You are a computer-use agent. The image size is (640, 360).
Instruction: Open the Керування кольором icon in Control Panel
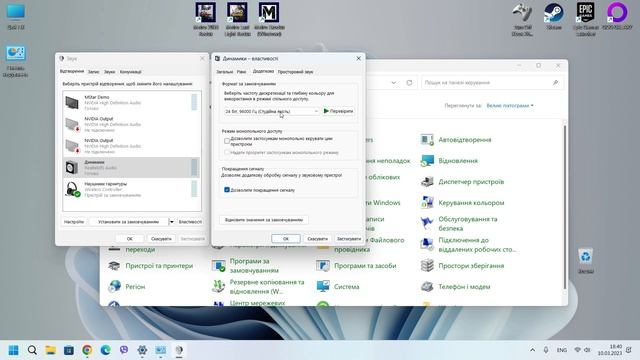pos(427,202)
